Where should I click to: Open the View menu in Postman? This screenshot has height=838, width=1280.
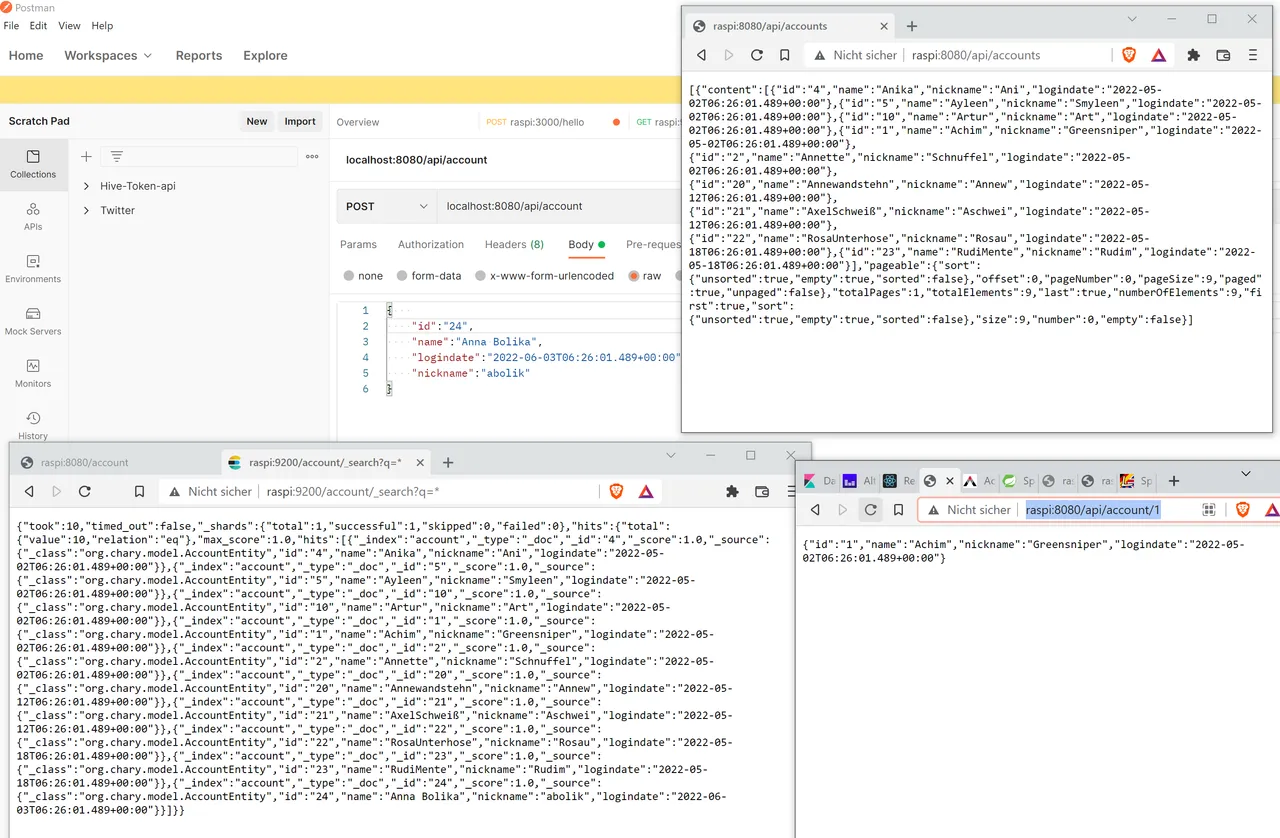click(70, 26)
